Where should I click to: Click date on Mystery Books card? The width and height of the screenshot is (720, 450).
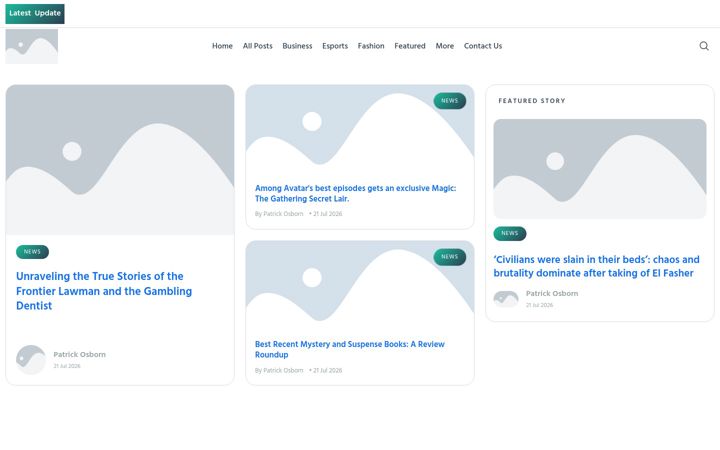point(327,370)
